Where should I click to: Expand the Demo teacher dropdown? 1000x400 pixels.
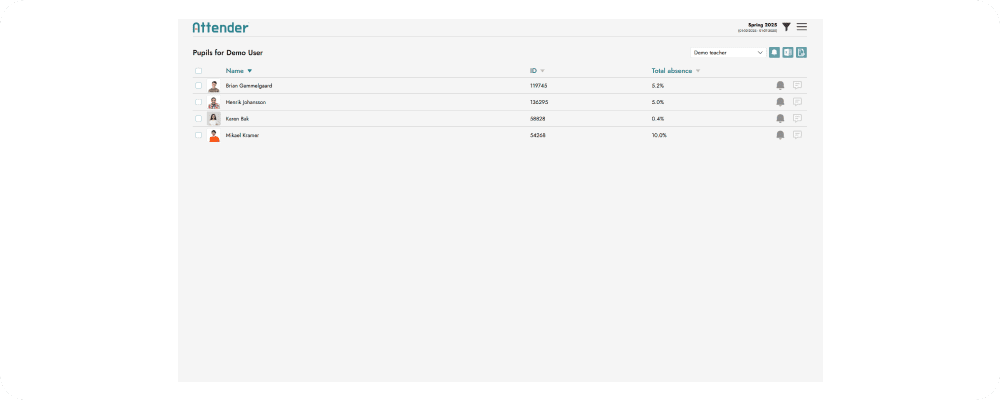pyautogui.click(x=728, y=52)
